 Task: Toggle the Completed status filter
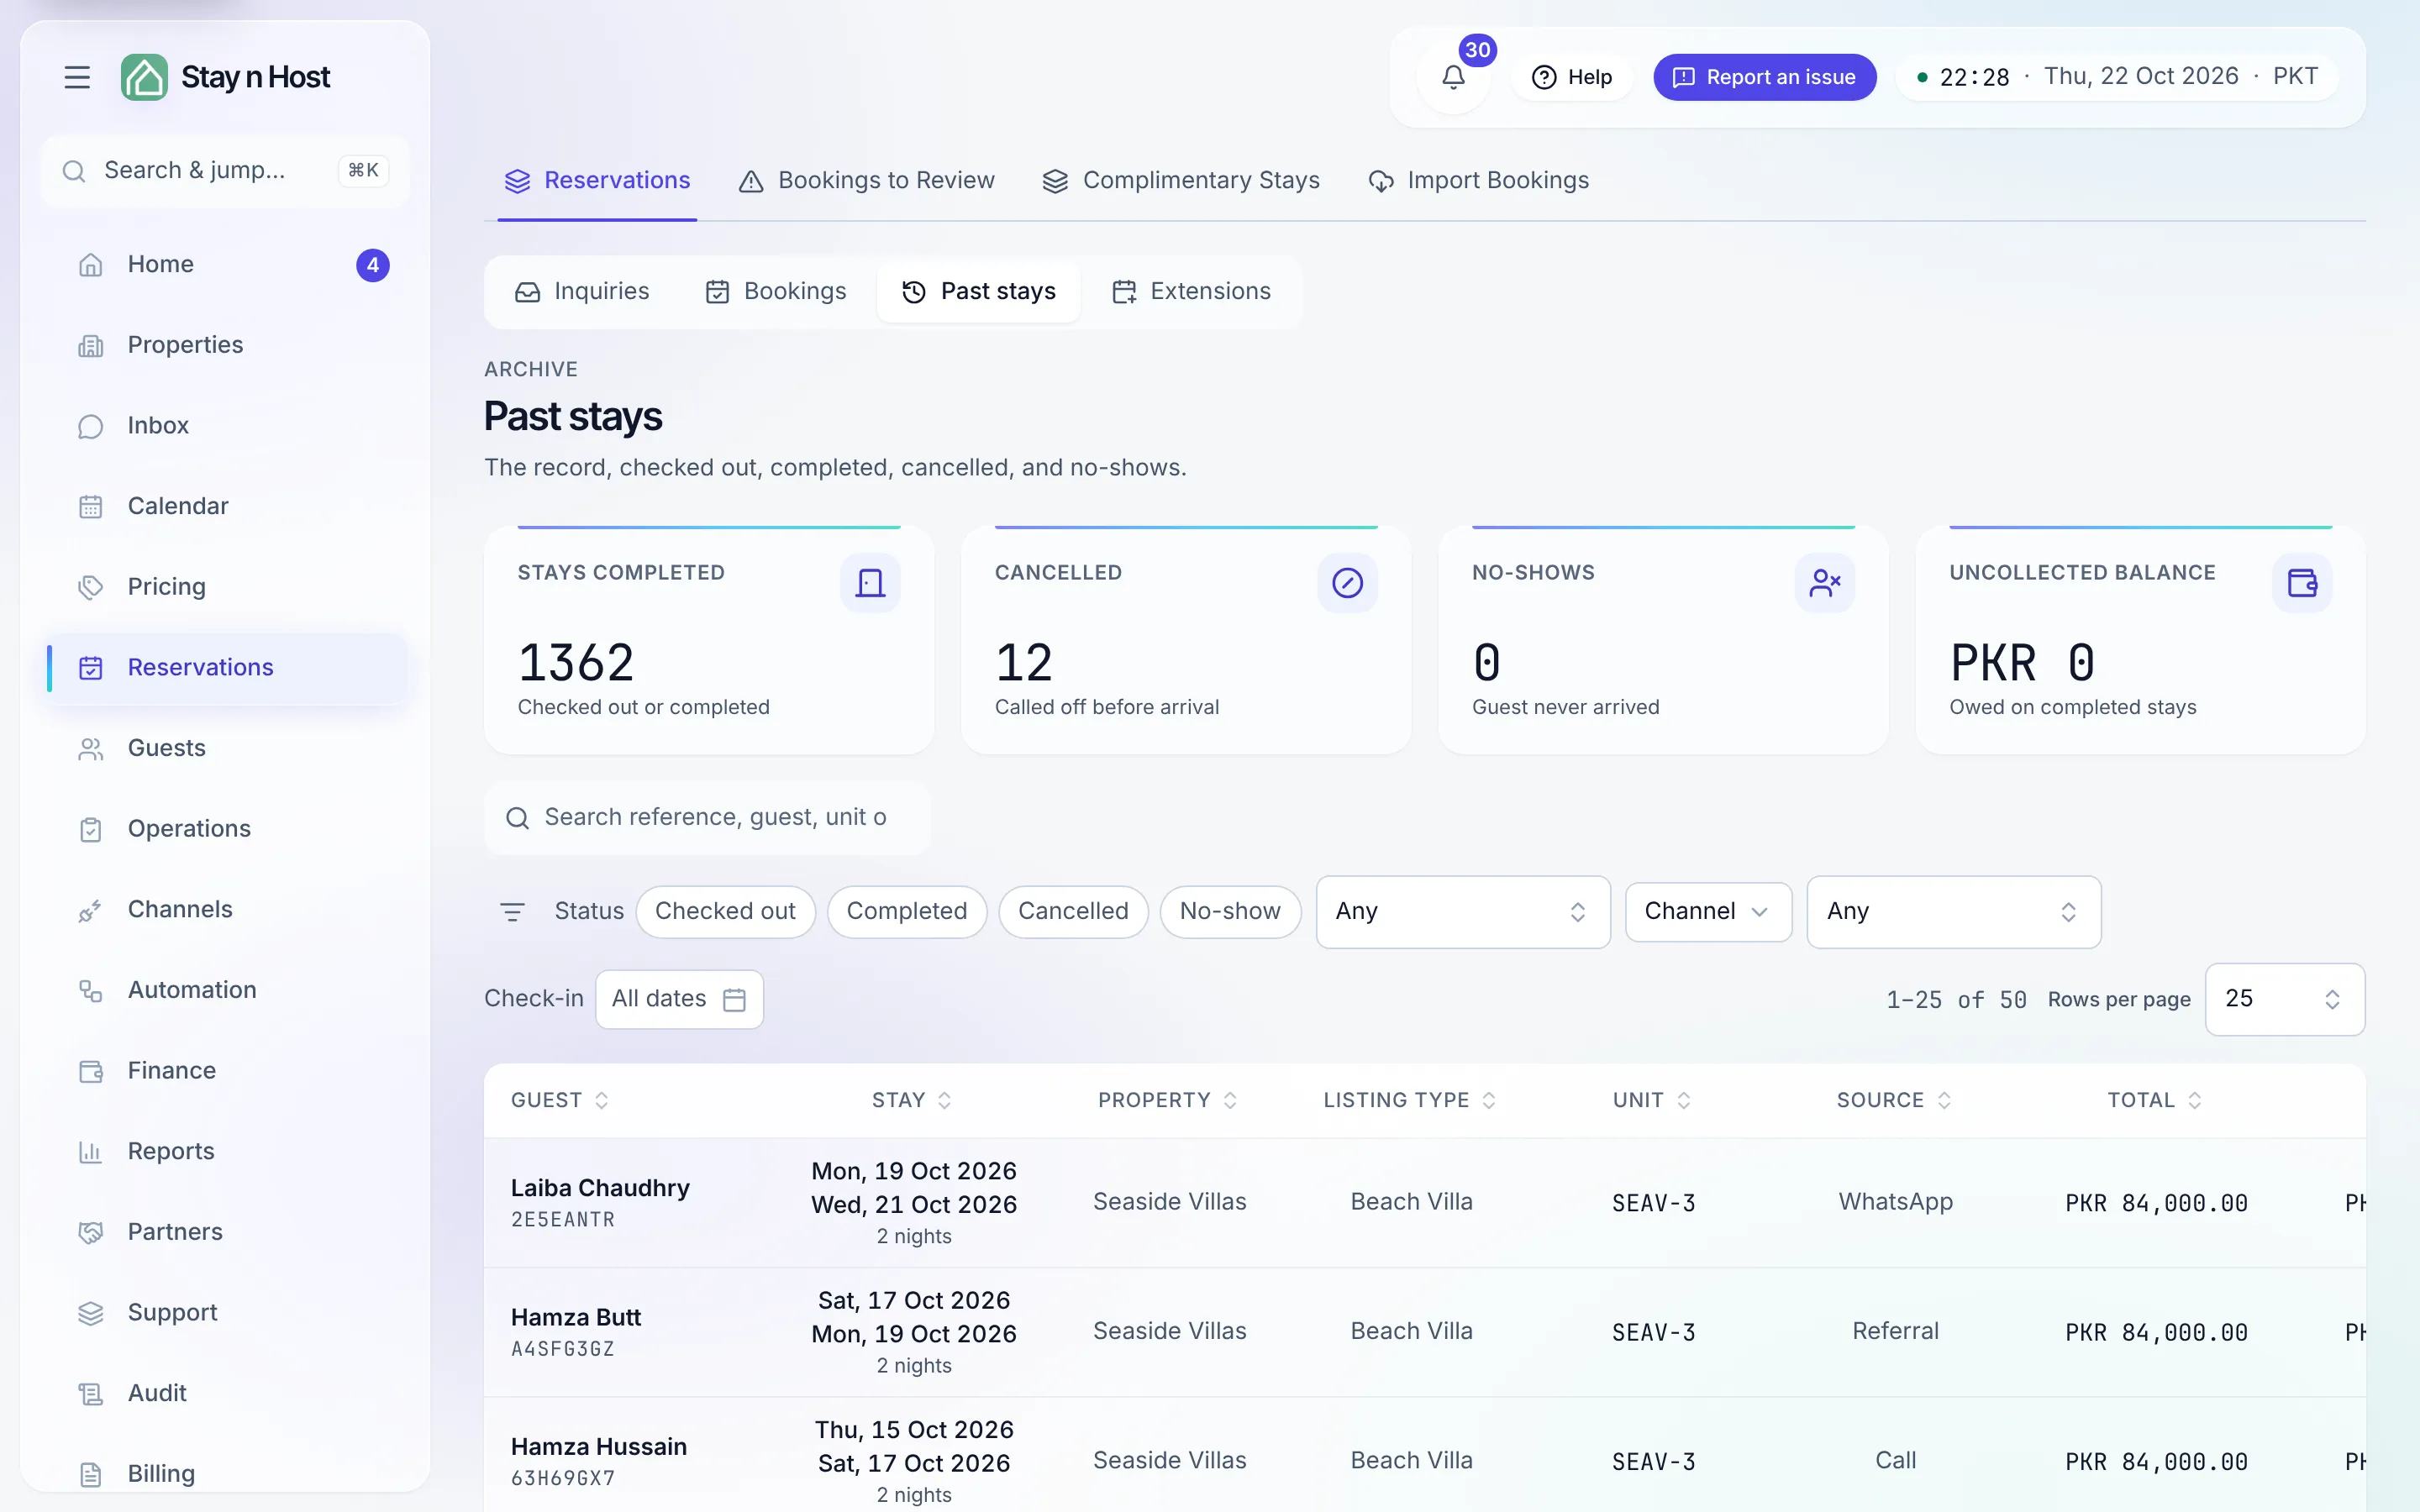pos(906,911)
